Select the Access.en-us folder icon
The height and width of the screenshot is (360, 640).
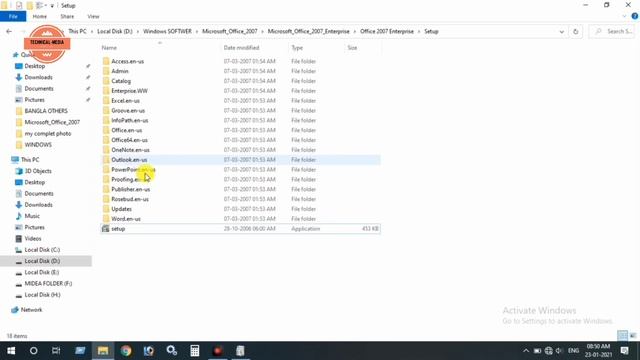106,61
